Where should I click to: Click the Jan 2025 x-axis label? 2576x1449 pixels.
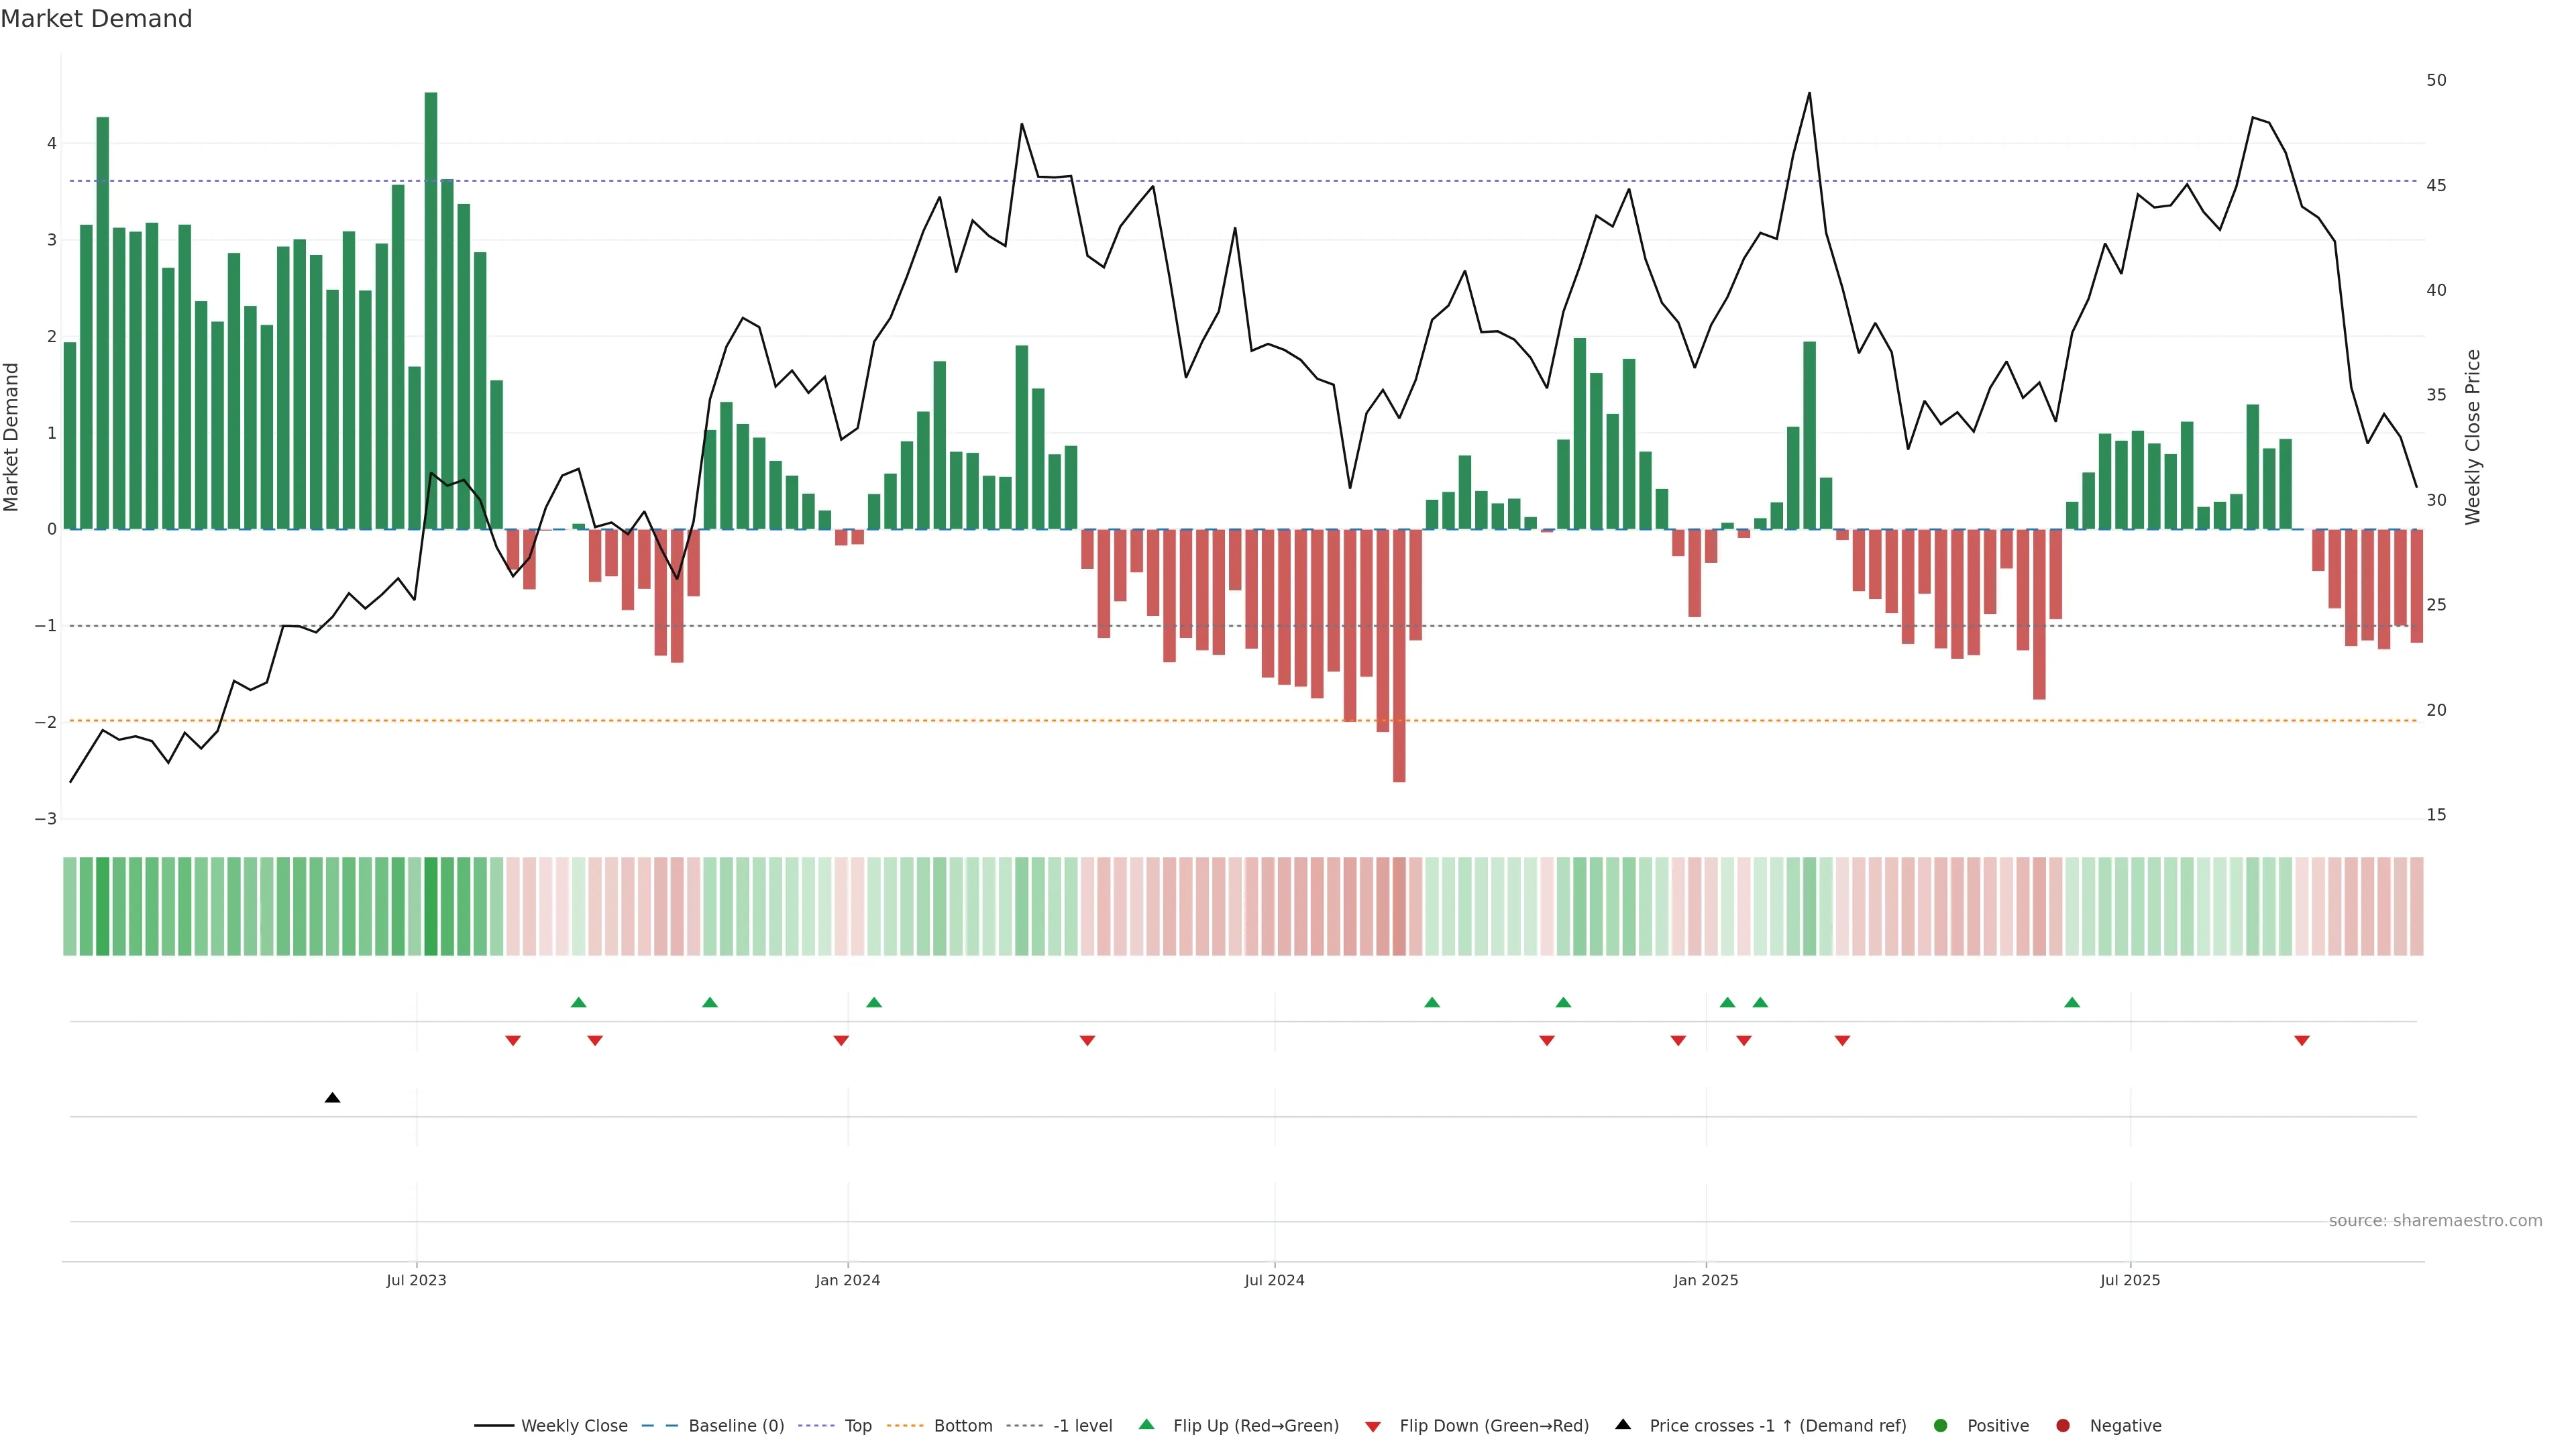coord(1706,1280)
